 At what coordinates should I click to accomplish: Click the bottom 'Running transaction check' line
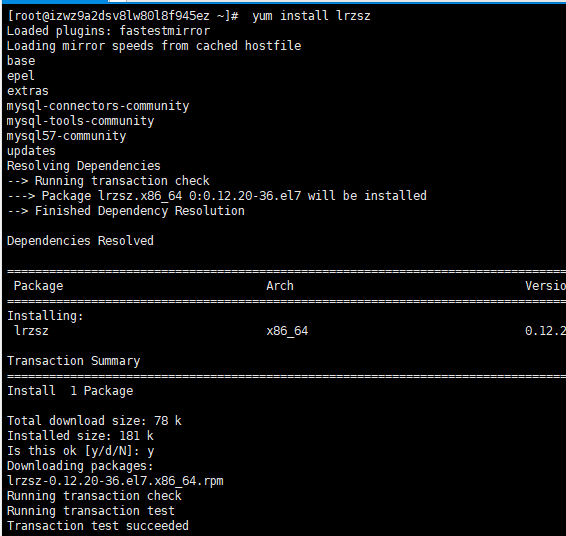pyautogui.click(x=94, y=496)
